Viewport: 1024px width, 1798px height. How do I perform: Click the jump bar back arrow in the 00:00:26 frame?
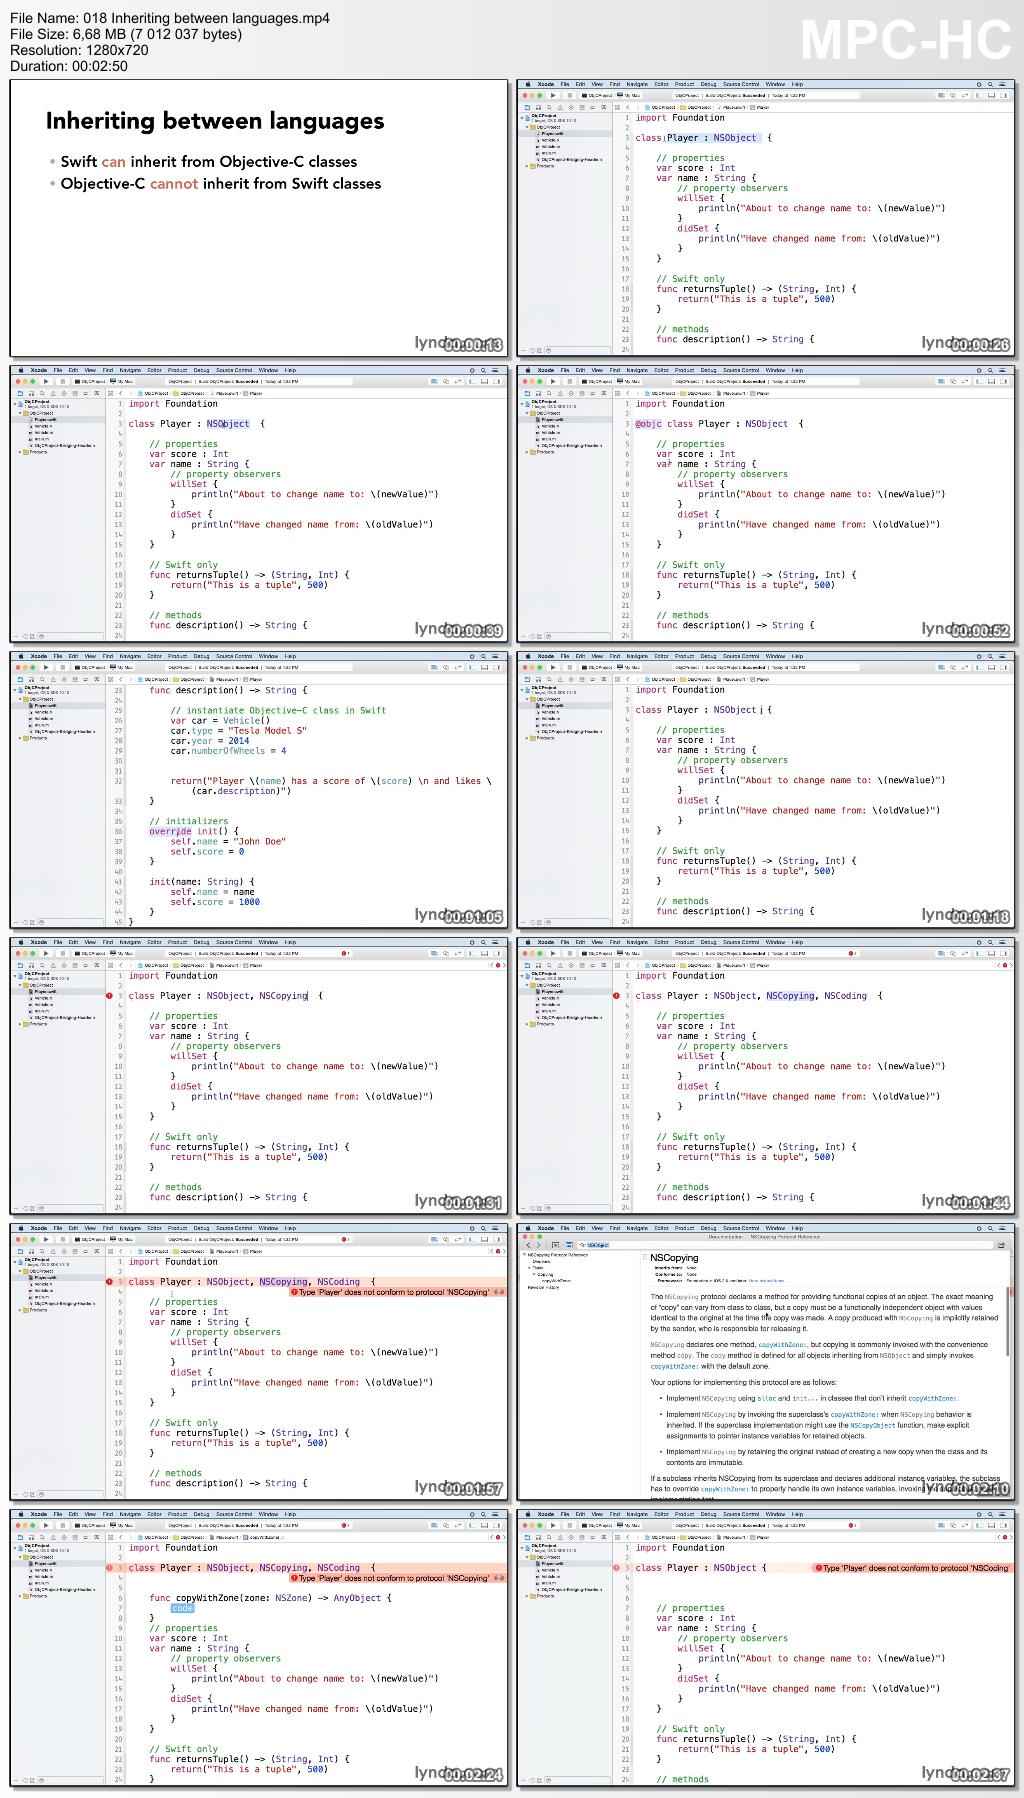tap(627, 107)
